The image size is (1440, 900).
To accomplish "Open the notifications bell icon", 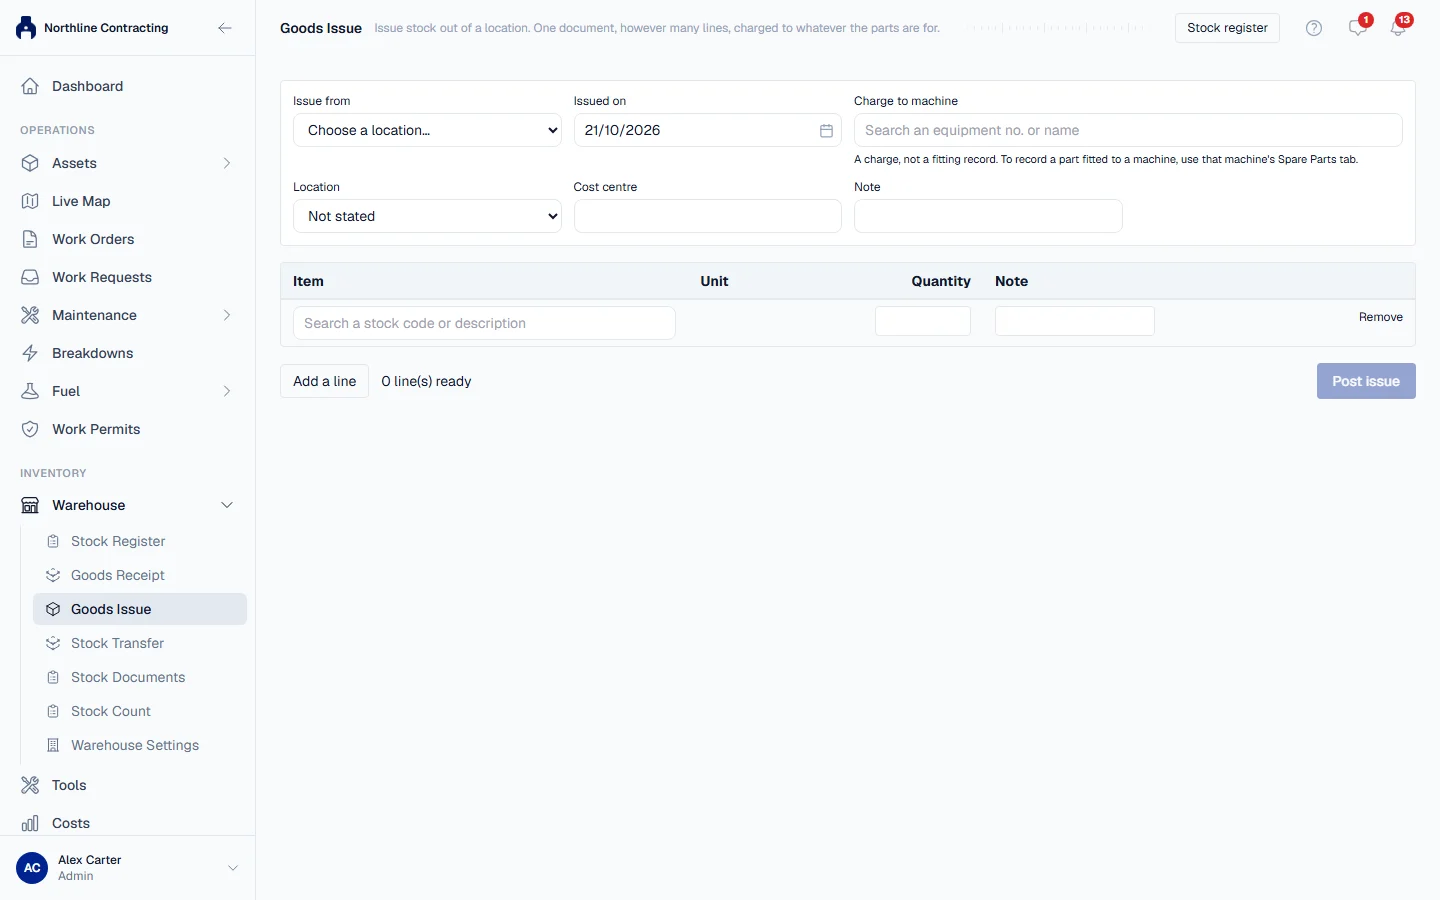I will 1398,28.
